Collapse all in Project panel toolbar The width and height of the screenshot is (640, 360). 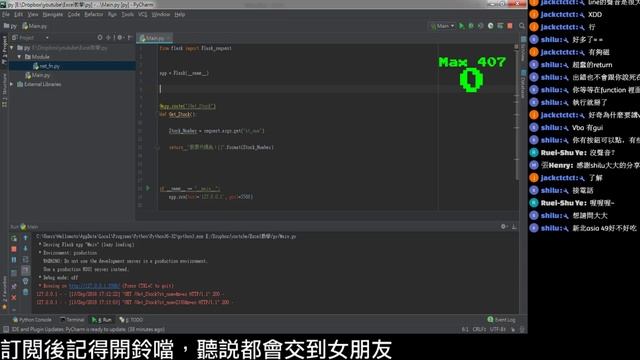[x=109, y=38]
